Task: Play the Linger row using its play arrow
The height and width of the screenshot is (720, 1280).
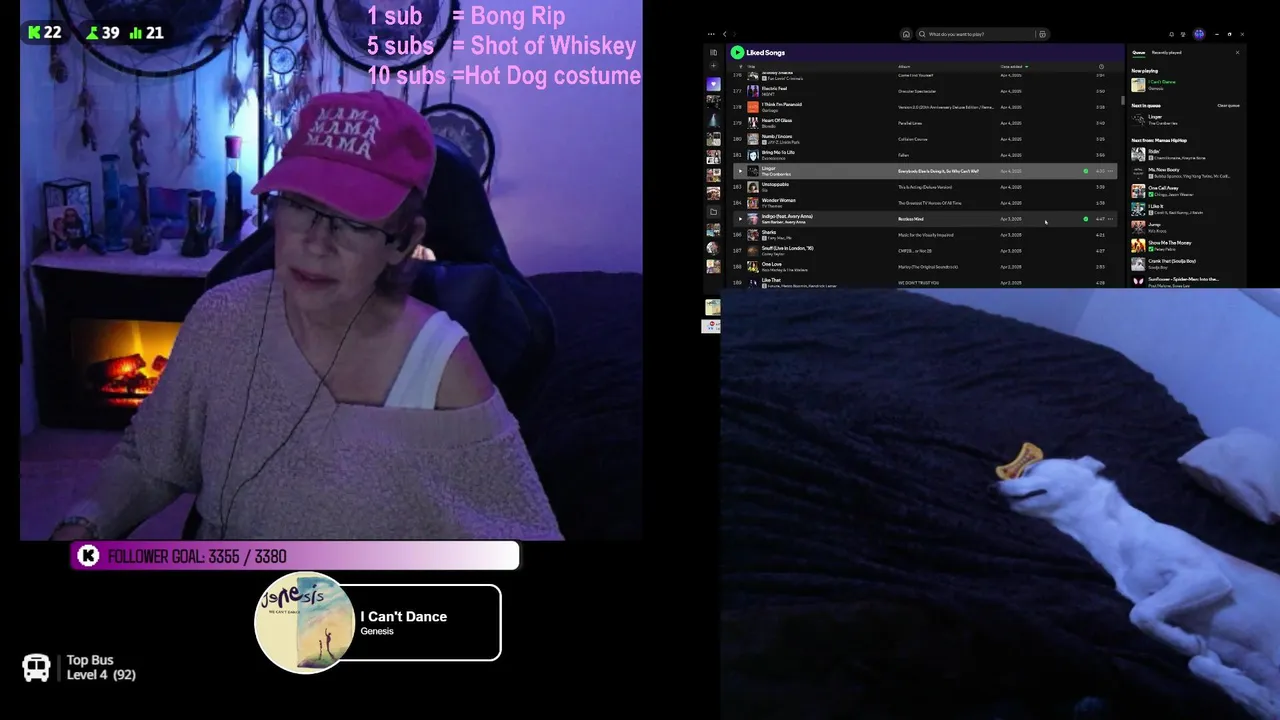Action: tap(740, 171)
